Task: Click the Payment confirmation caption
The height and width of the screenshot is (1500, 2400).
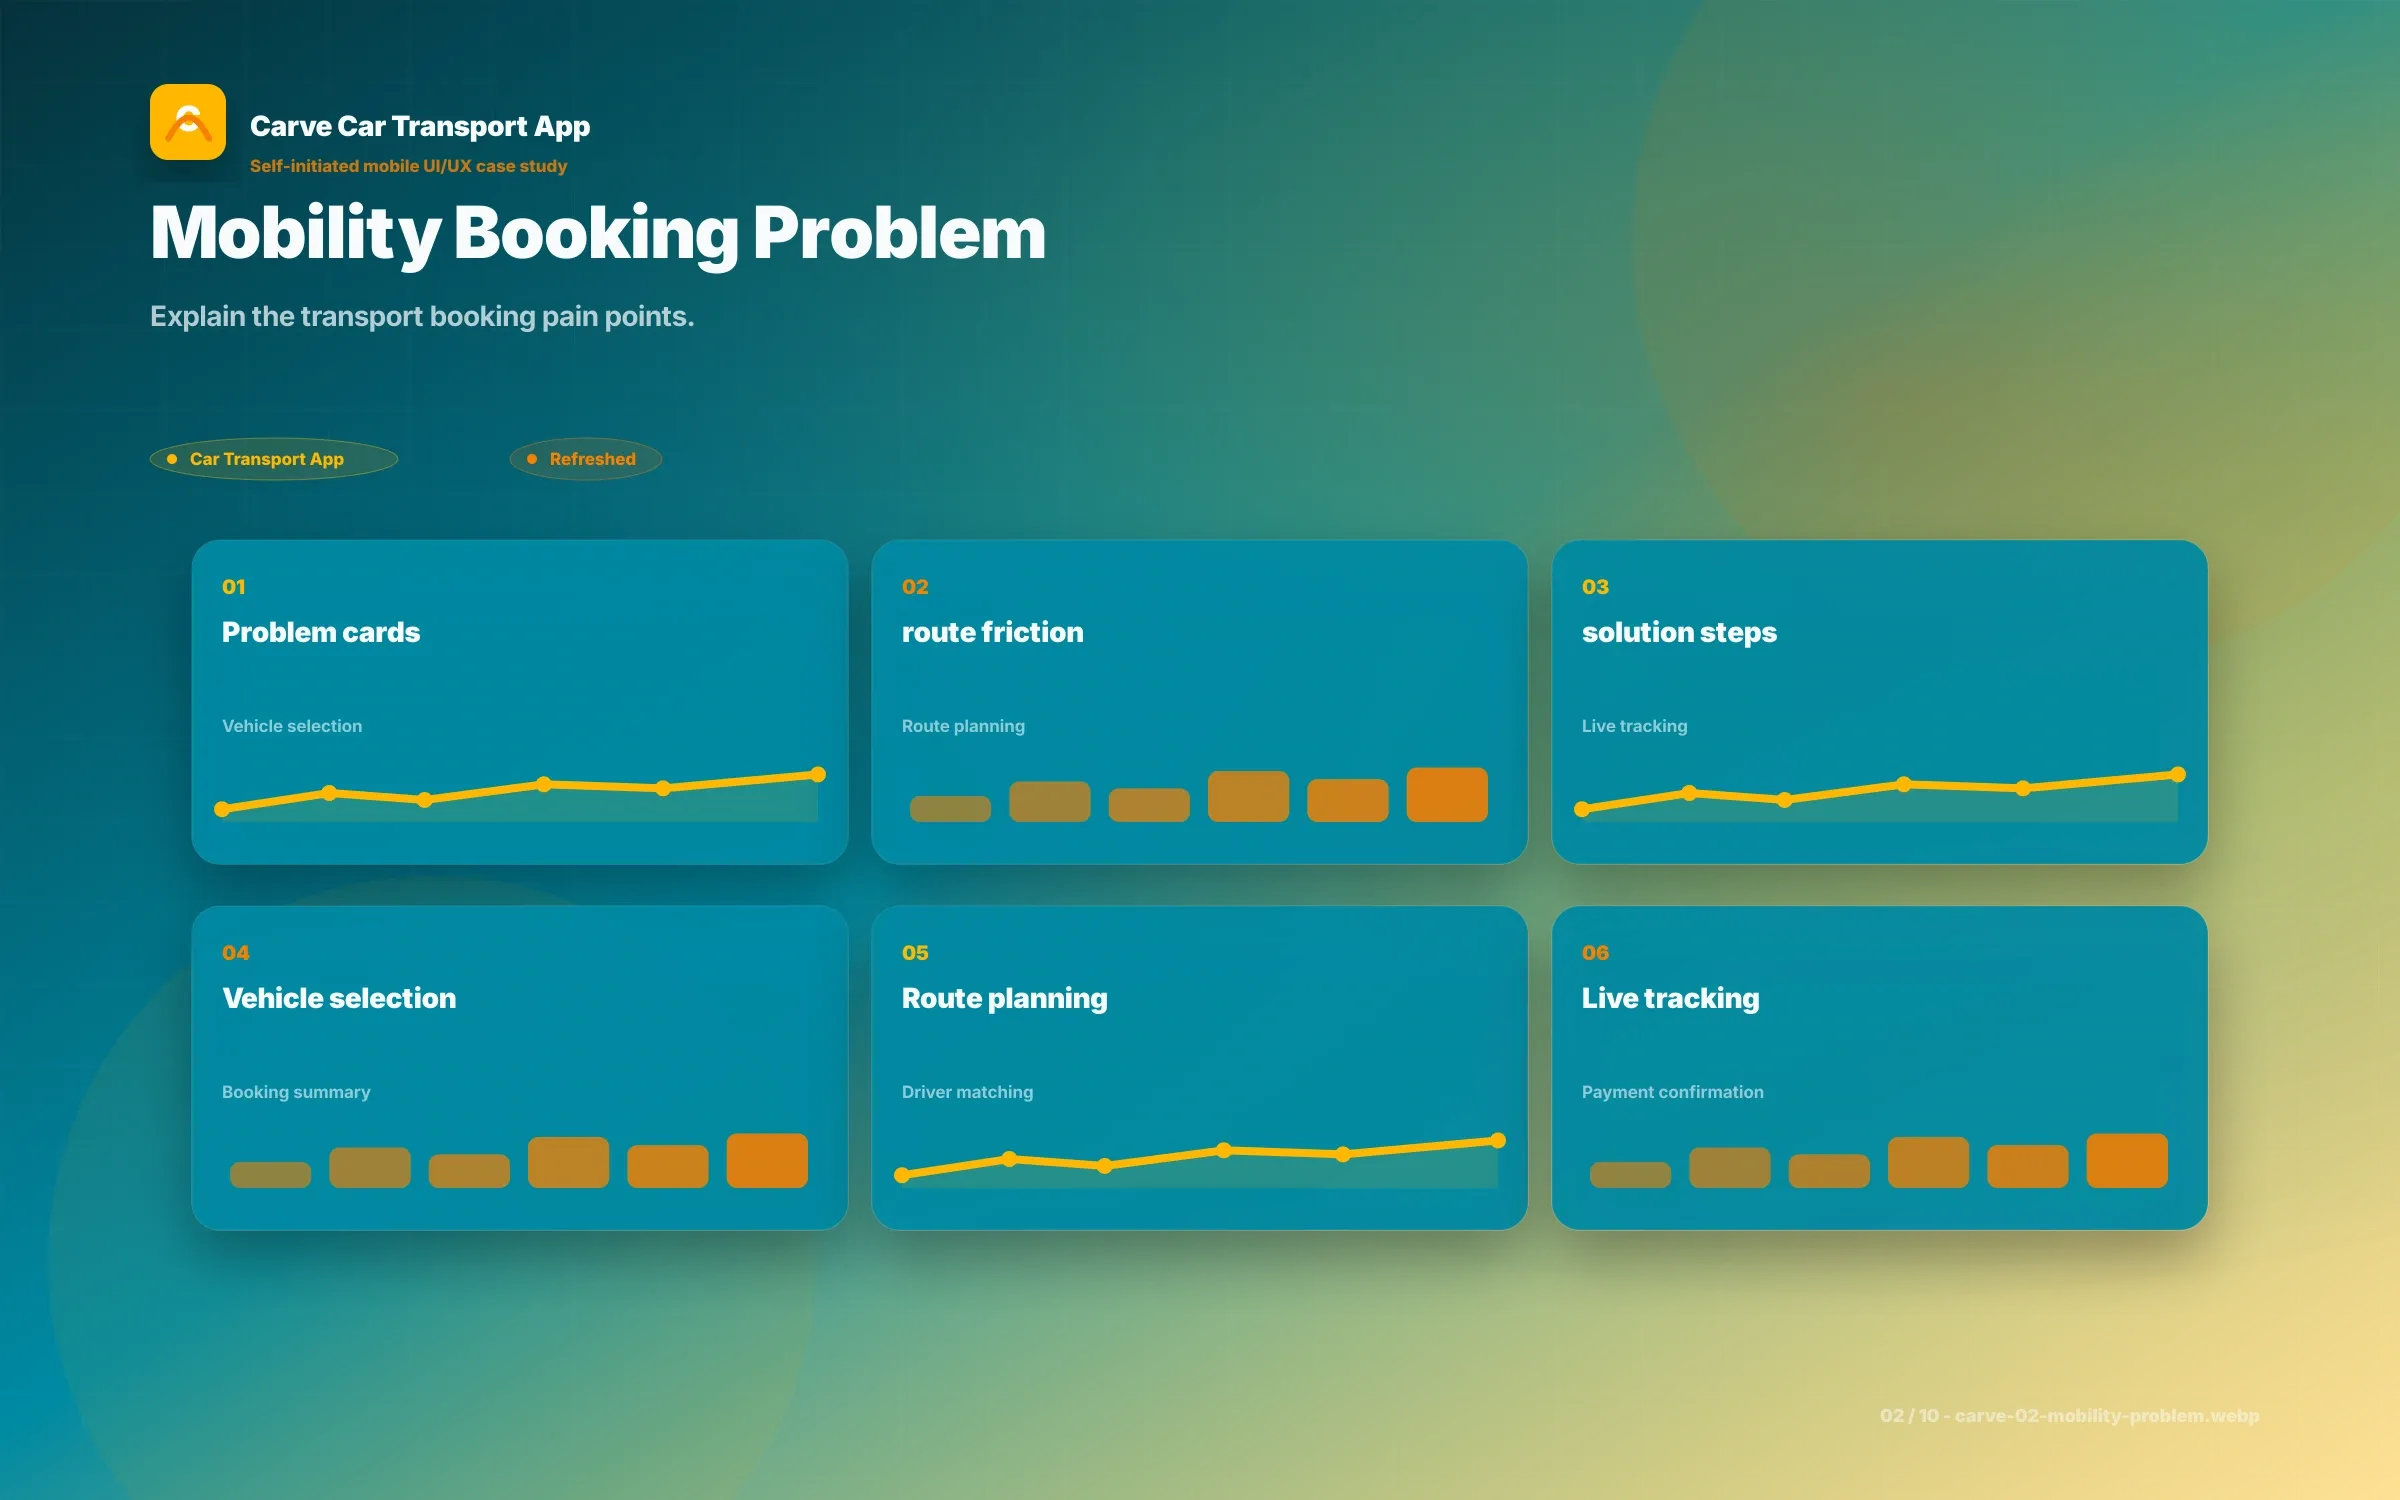Action: coord(1672,1093)
